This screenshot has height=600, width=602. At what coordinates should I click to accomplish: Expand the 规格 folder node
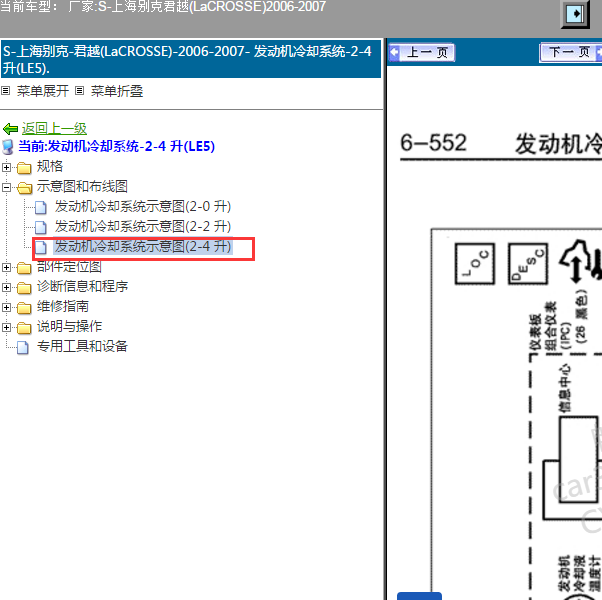tap(6, 167)
